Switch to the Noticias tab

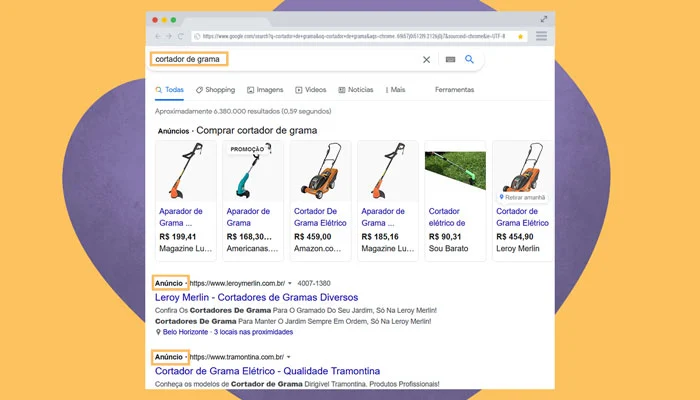tap(356, 90)
